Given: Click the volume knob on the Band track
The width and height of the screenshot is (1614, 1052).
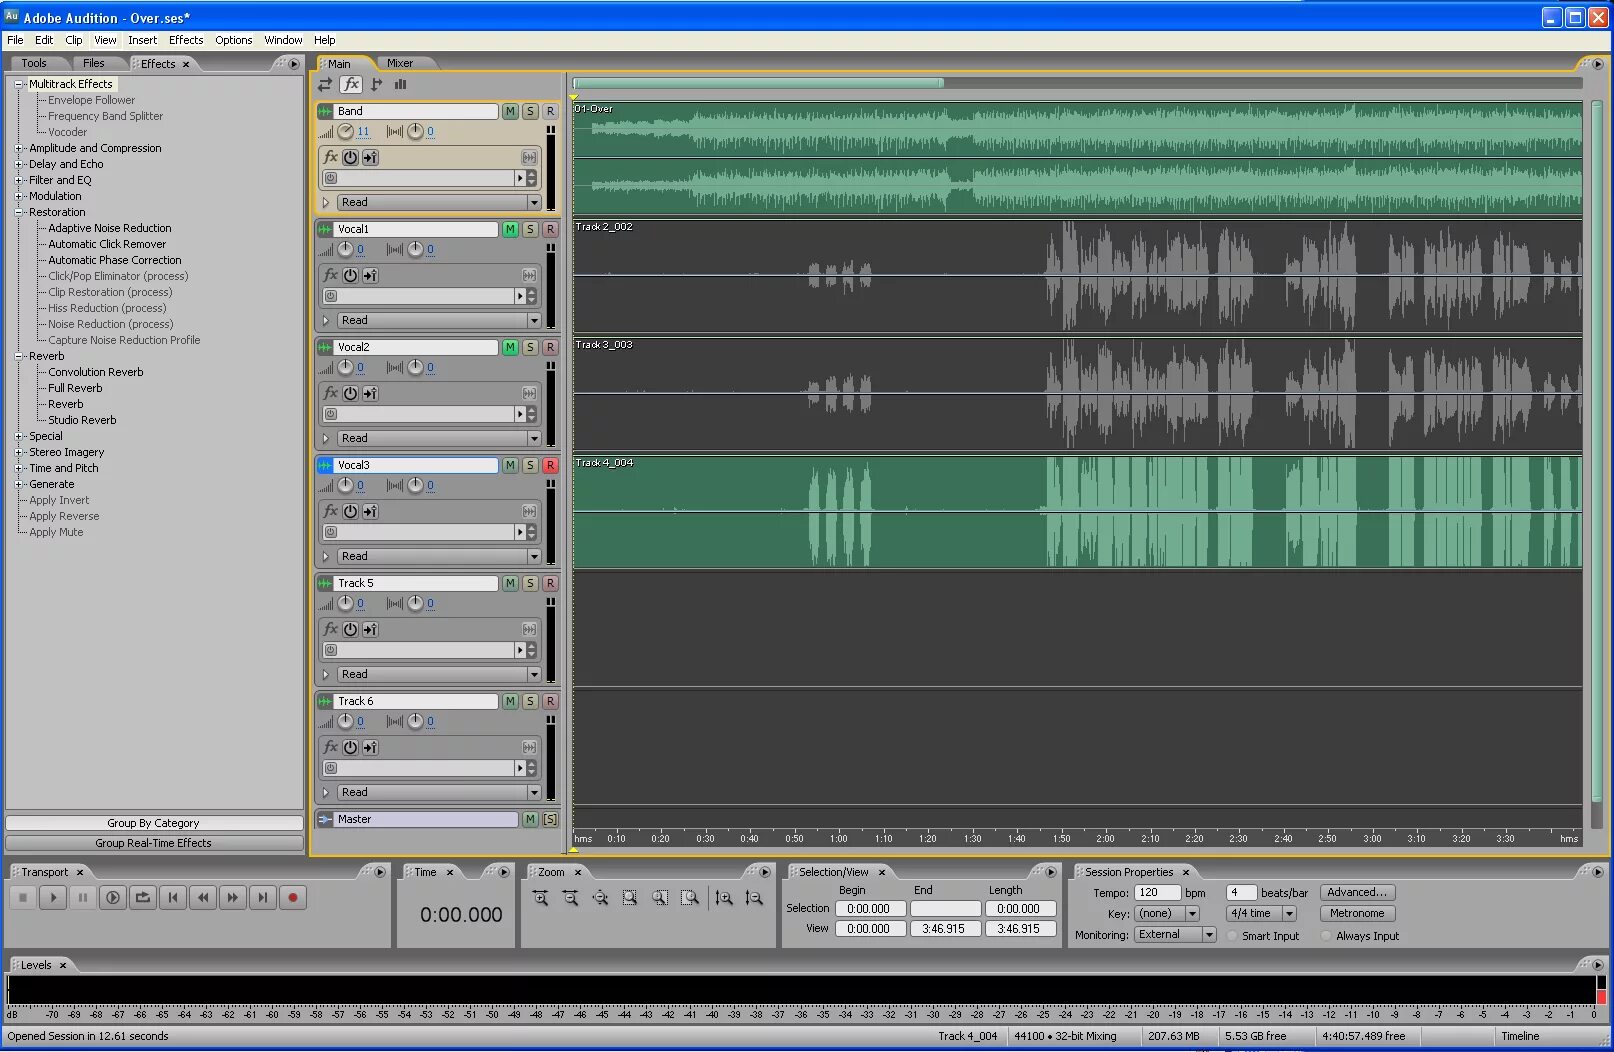Looking at the screenshot, I should tap(345, 131).
